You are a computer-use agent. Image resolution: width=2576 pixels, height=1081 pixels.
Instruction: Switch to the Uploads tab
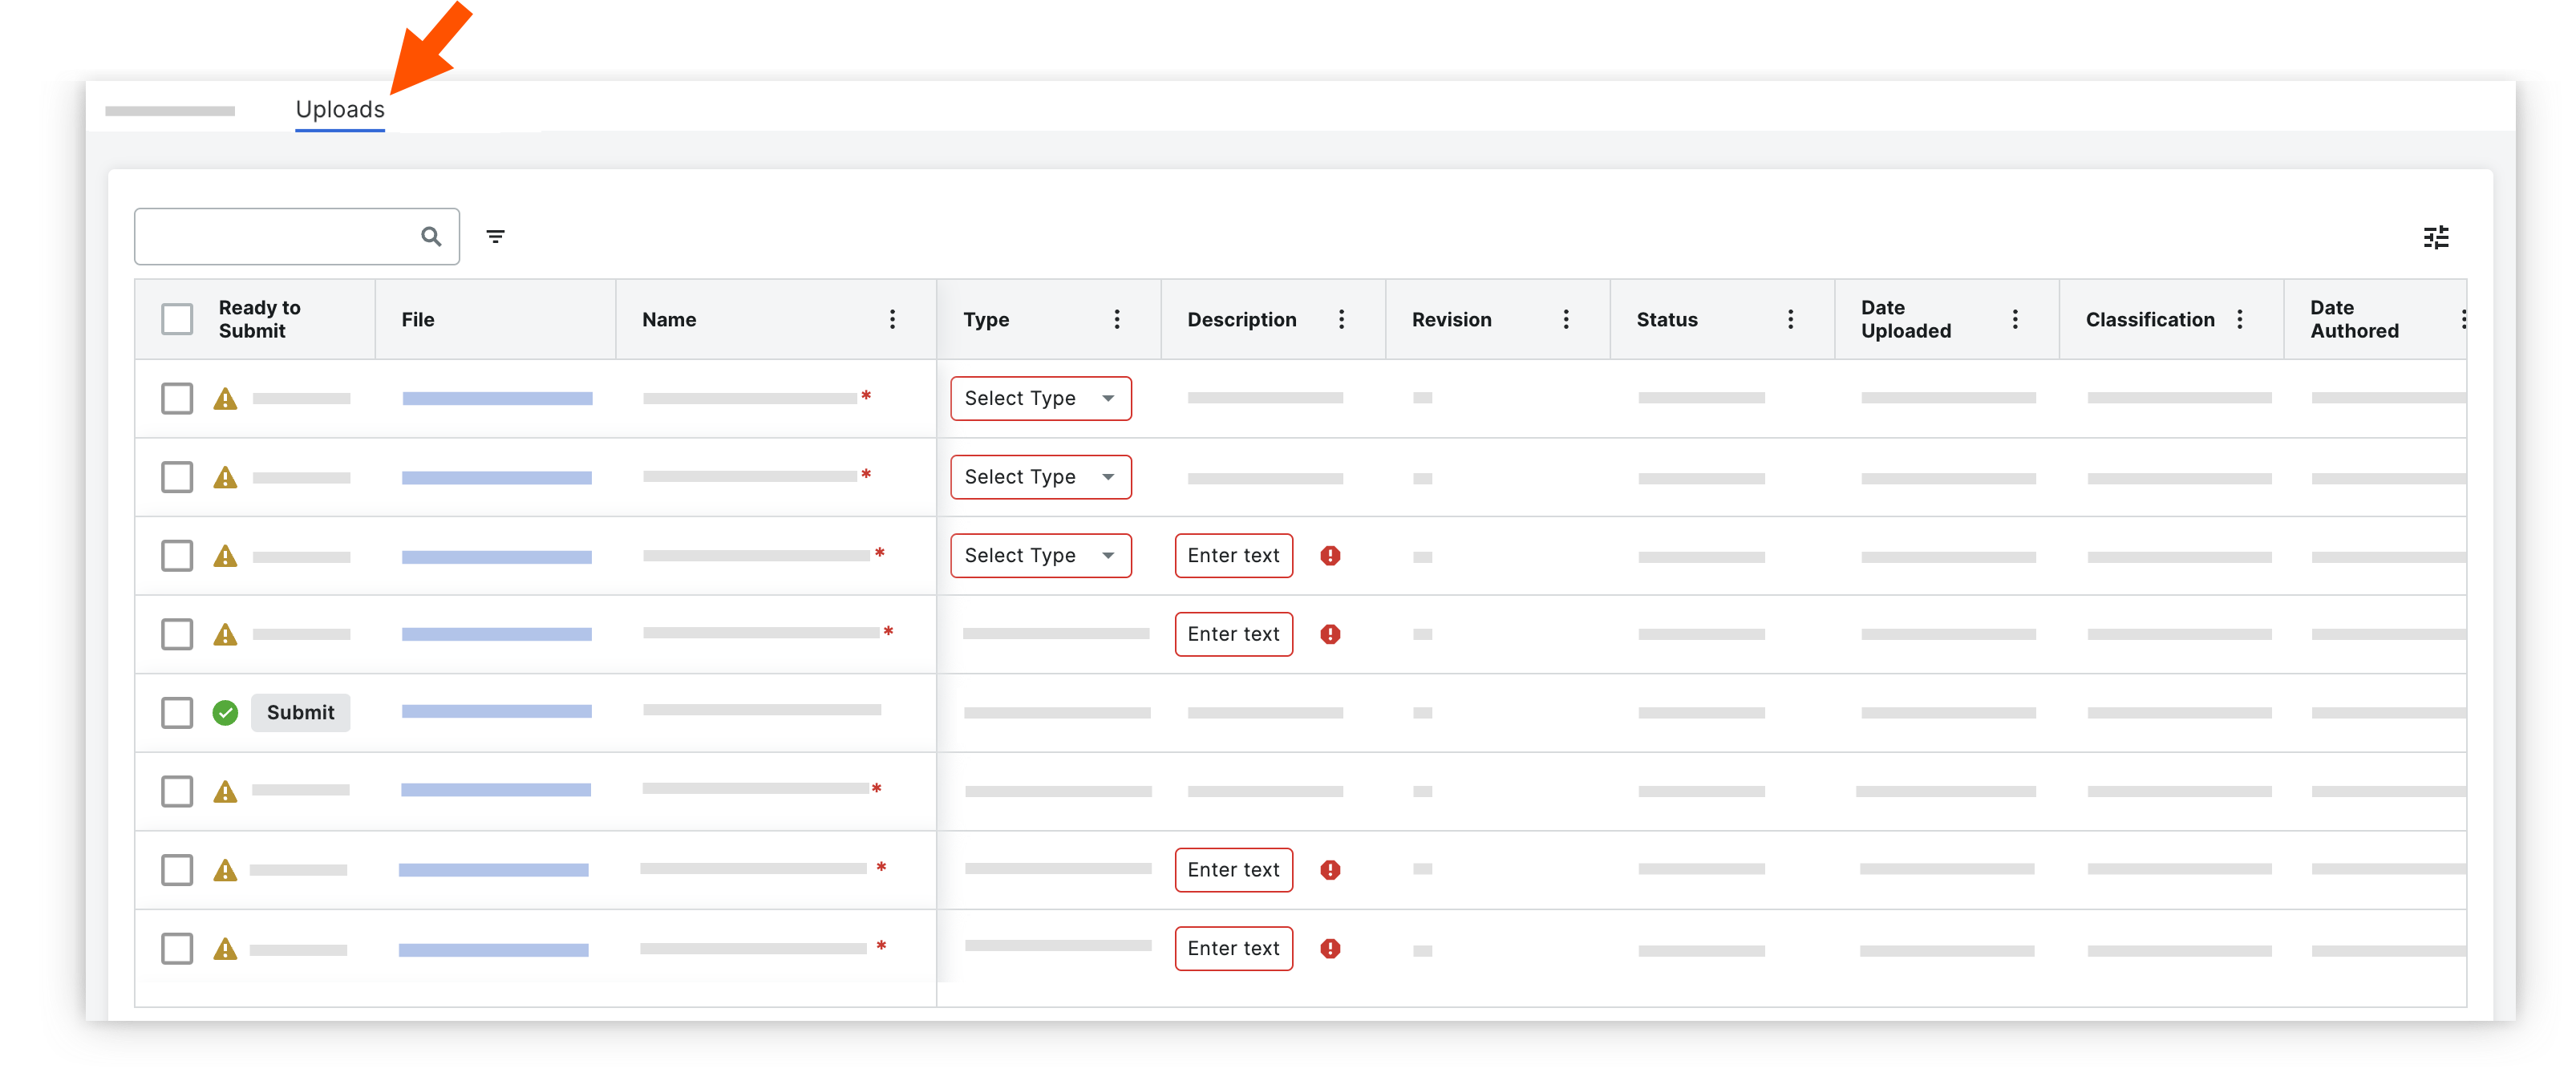(x=340, y=109)
